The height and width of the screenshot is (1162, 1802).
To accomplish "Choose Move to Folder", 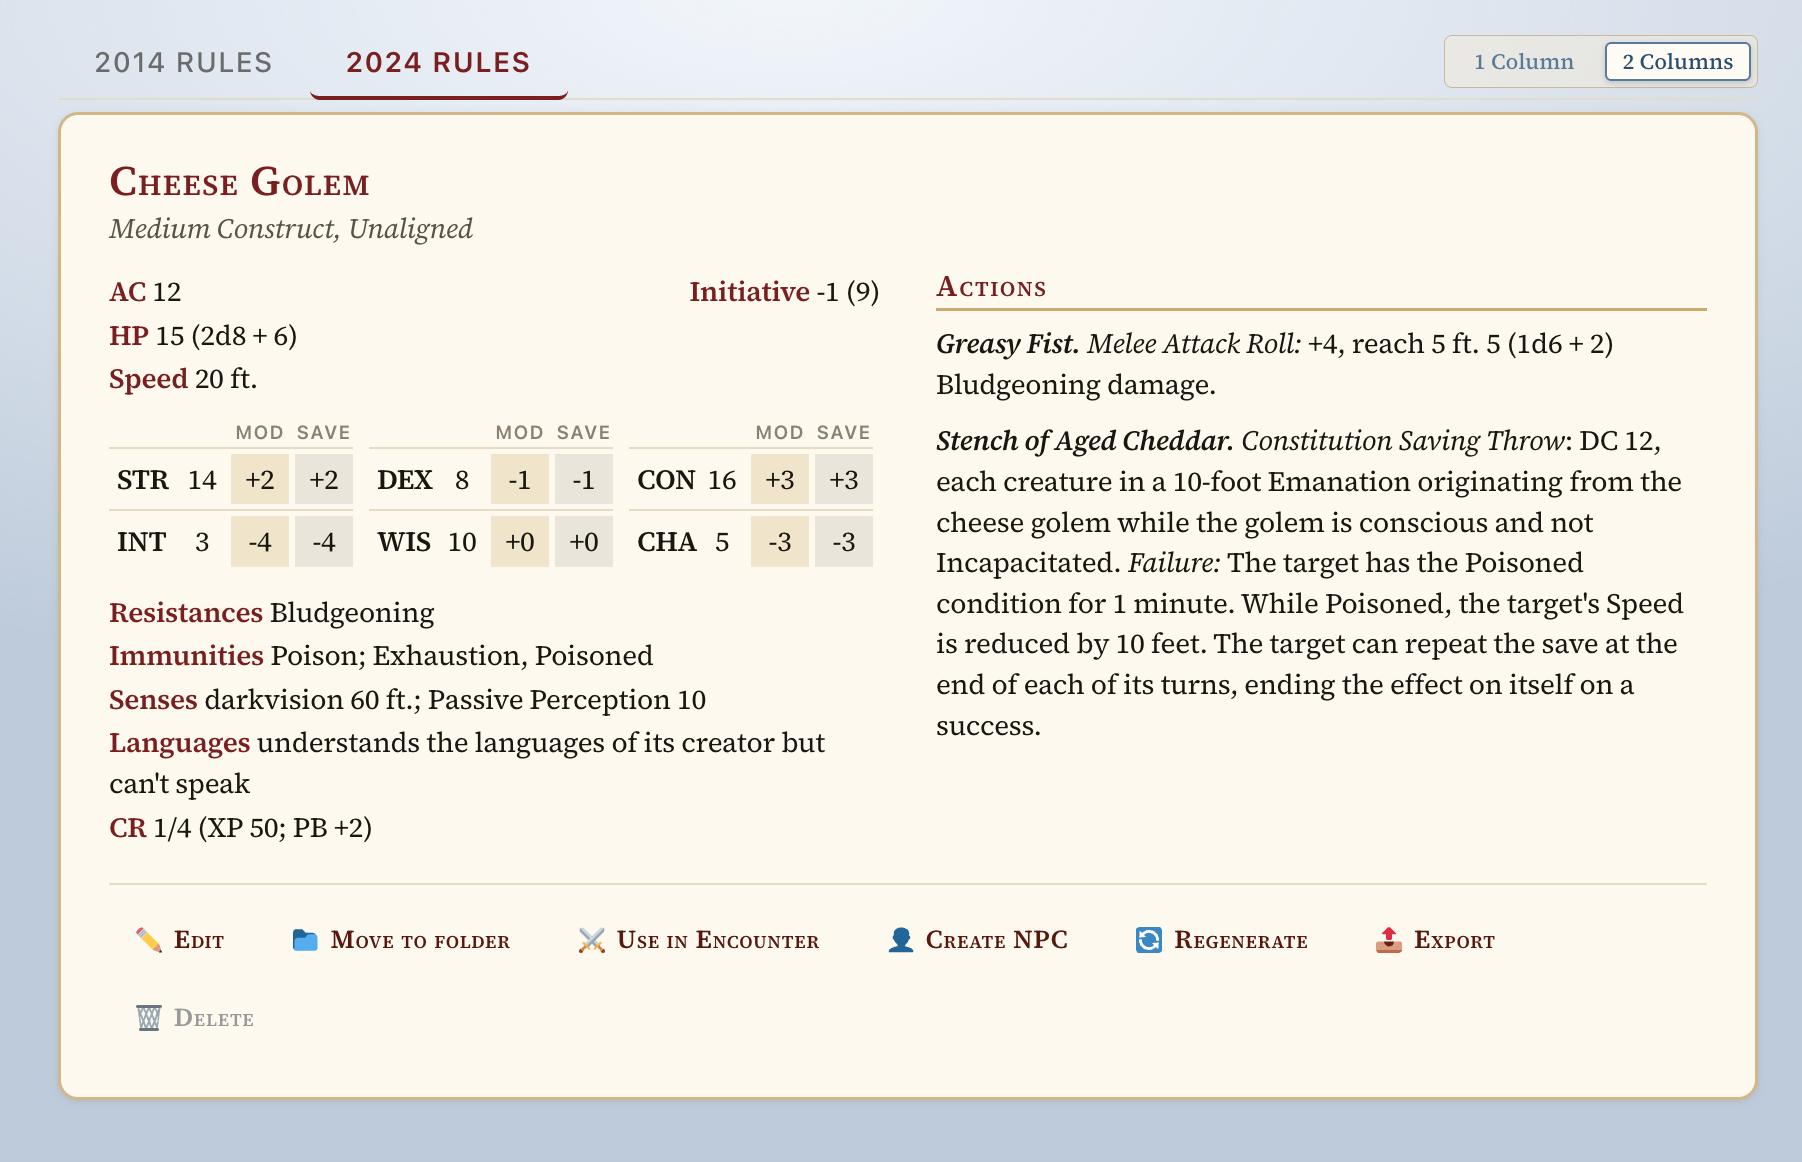I will point(420,940).
